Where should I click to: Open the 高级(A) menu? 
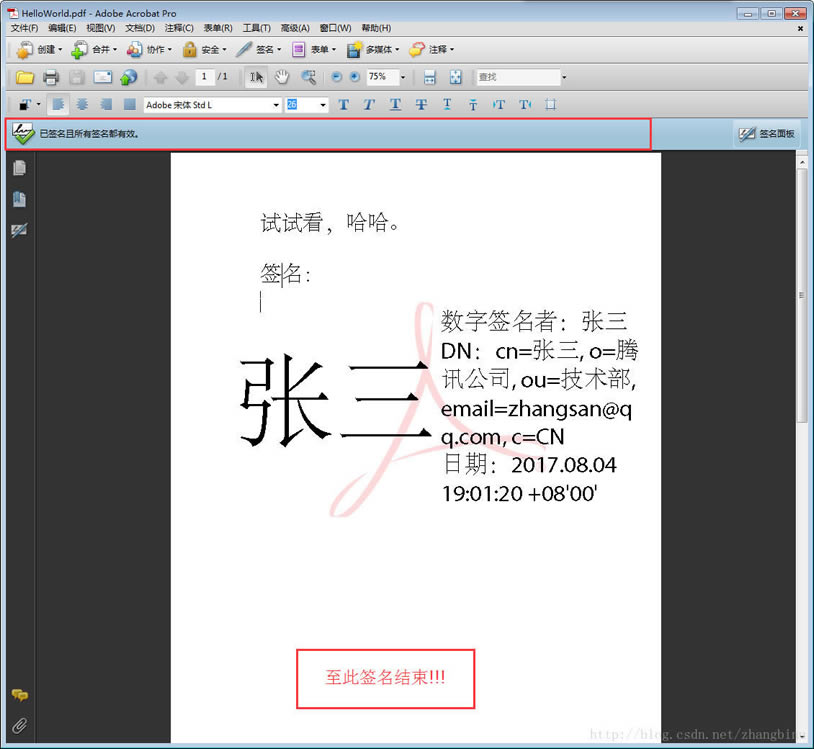click(x=295, y=28)
